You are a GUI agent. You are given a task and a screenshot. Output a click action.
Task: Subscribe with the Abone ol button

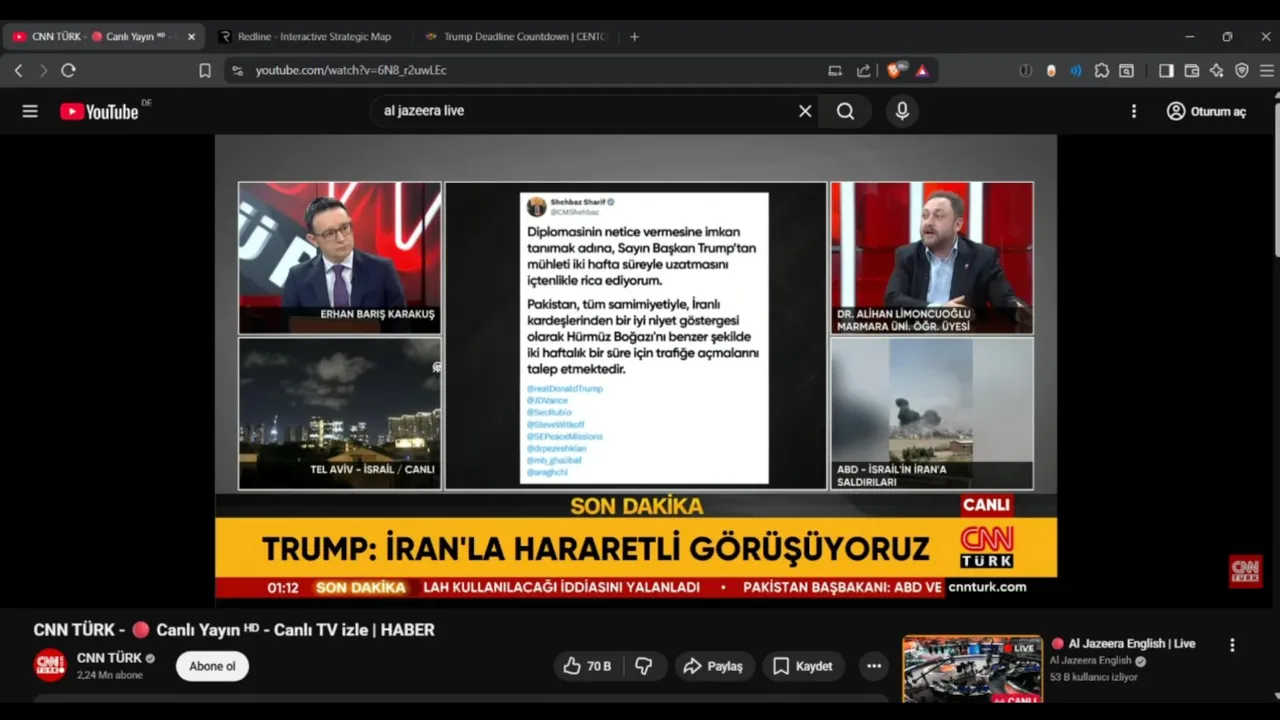pyautogui.click(x=212, y=666)
